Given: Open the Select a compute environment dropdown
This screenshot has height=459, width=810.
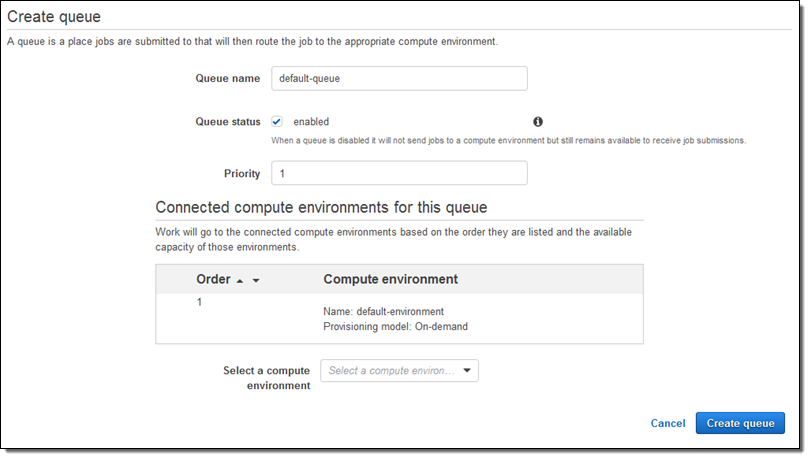Looking at the screenshot, I should pyautogui.click(x=399, y=371).
